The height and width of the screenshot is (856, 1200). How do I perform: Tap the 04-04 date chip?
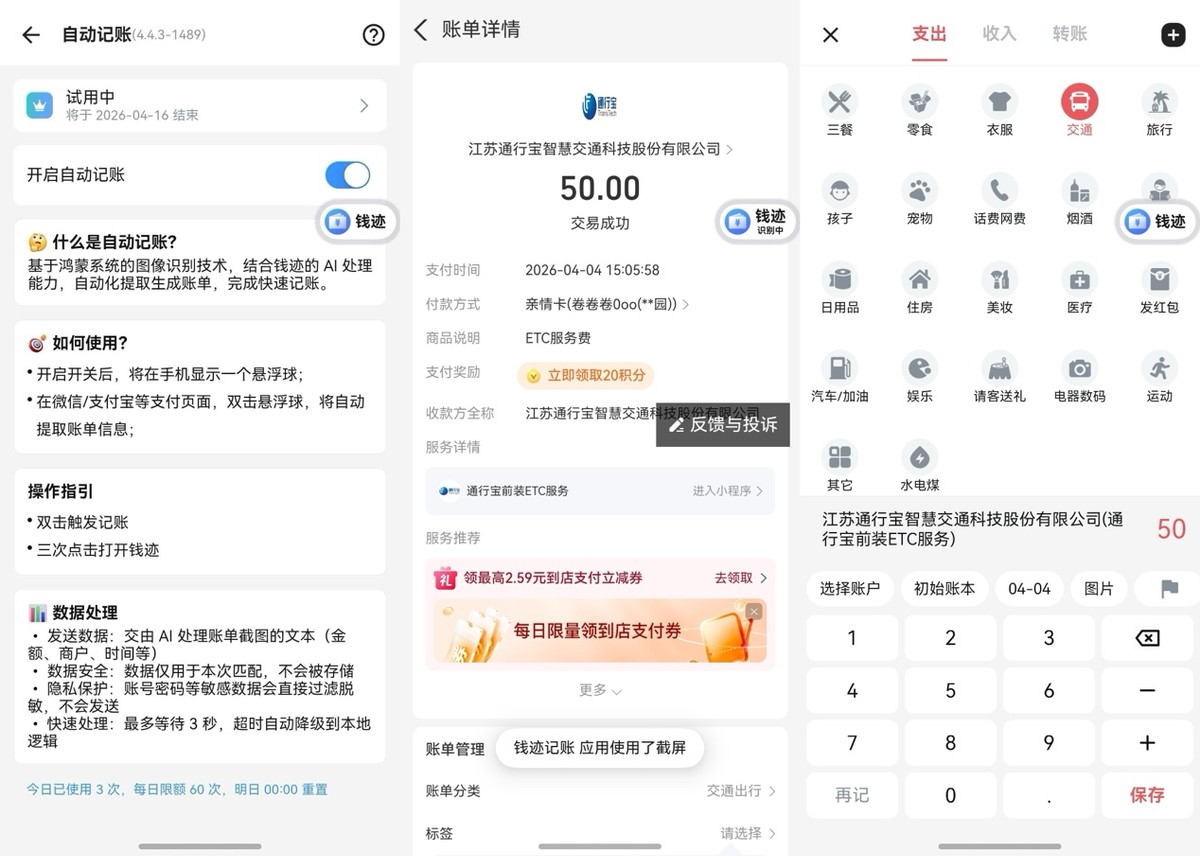(x=1029, y=588)
